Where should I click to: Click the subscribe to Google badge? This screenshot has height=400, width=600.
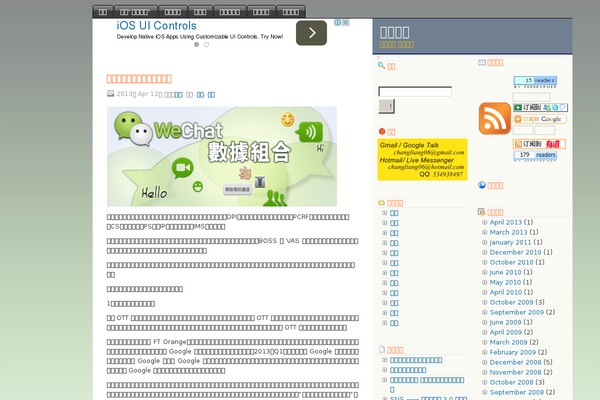pyautogui.click(x=540, y=119)
